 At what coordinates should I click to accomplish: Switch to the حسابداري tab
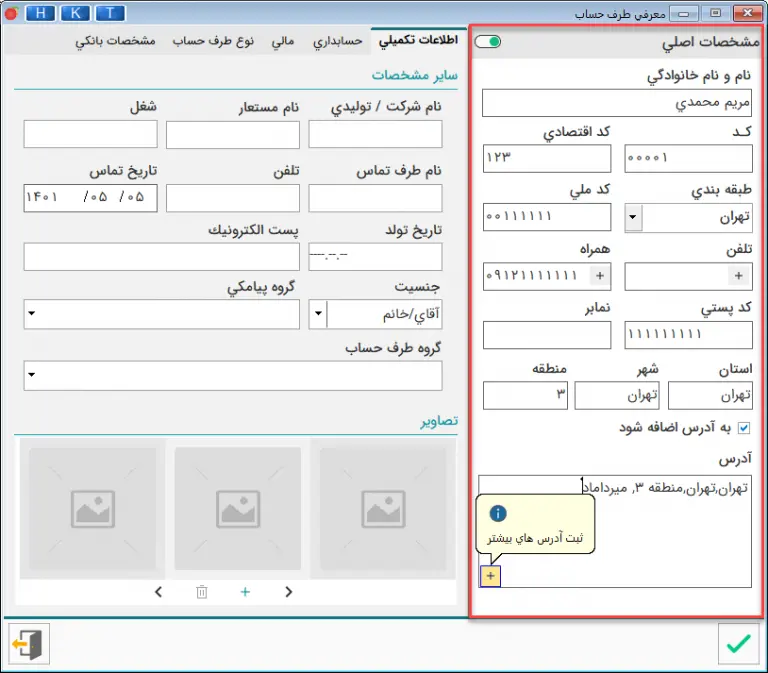[x=337, y=42]
